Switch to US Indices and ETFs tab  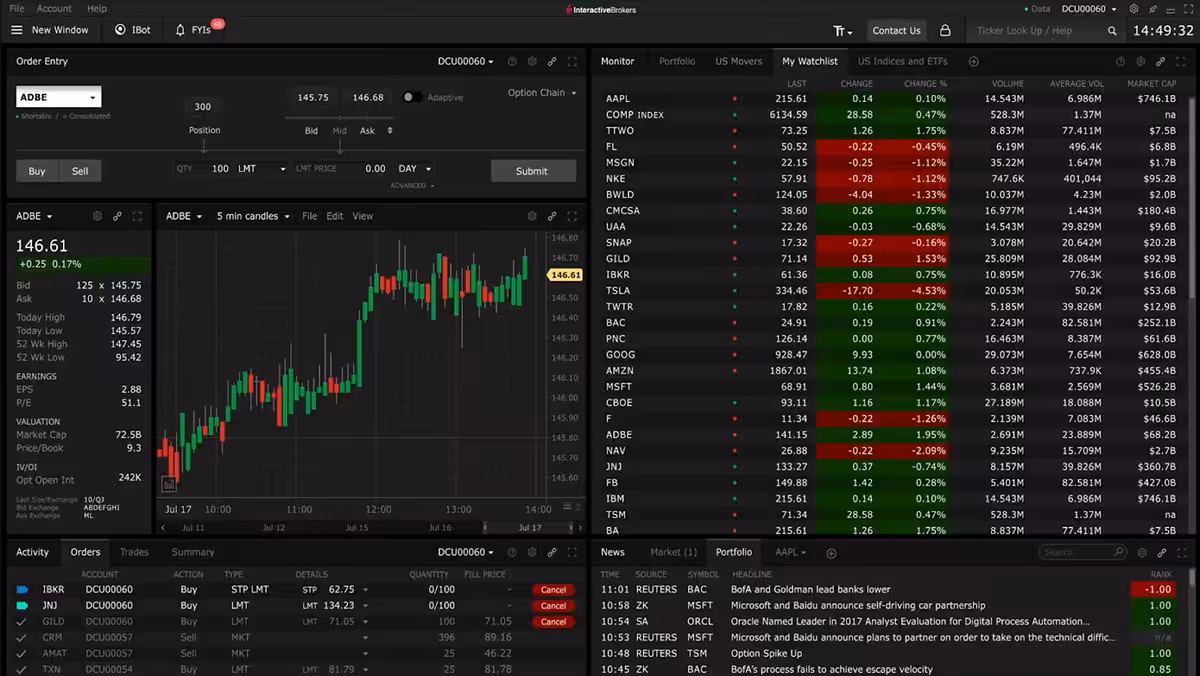(902, 62)
